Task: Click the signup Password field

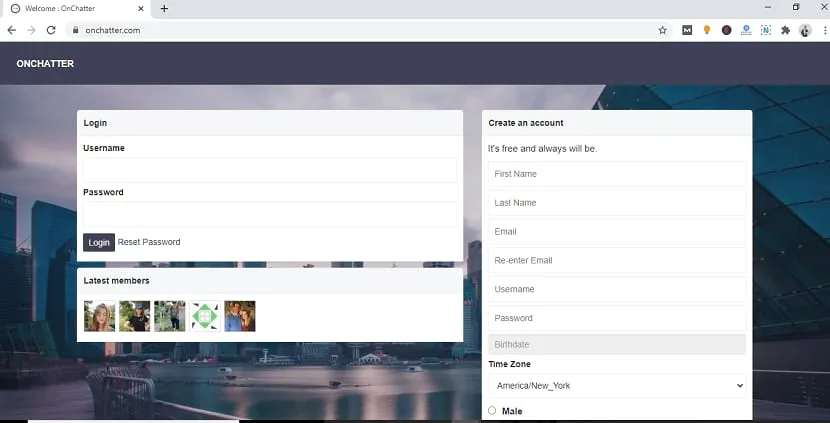Action: (x=617, y=318)
